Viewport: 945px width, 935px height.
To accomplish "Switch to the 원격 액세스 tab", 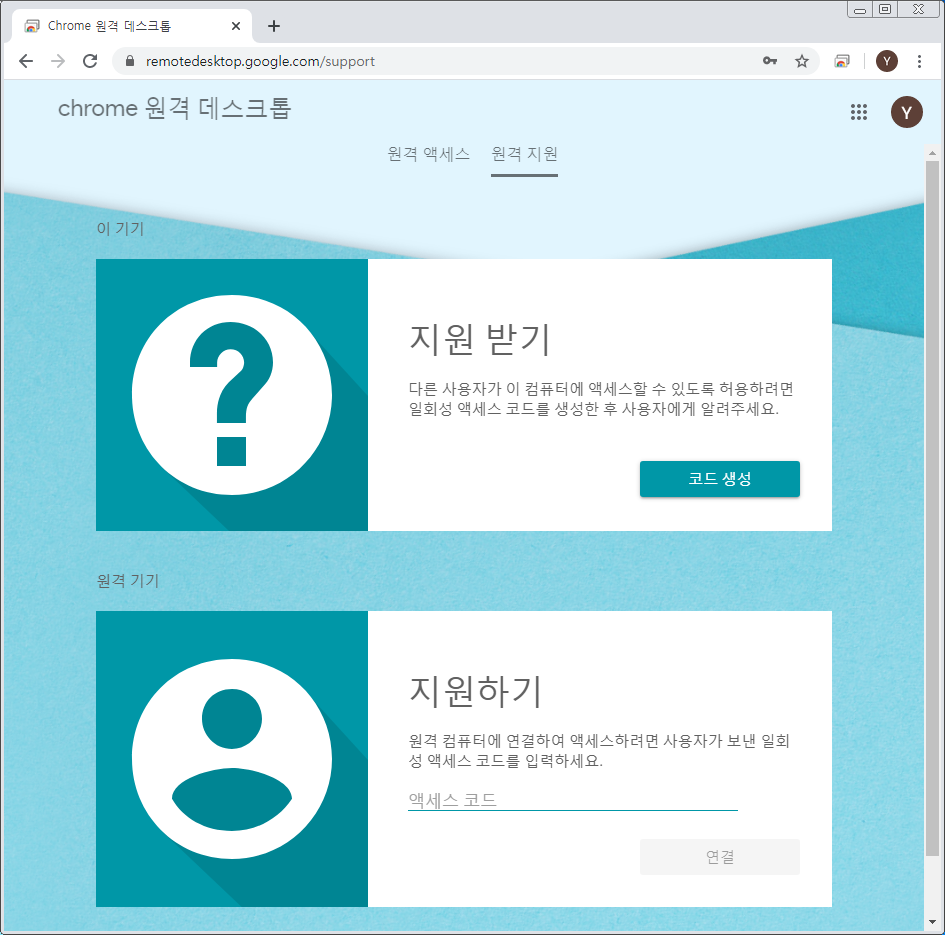I will (x=429, y=154).
